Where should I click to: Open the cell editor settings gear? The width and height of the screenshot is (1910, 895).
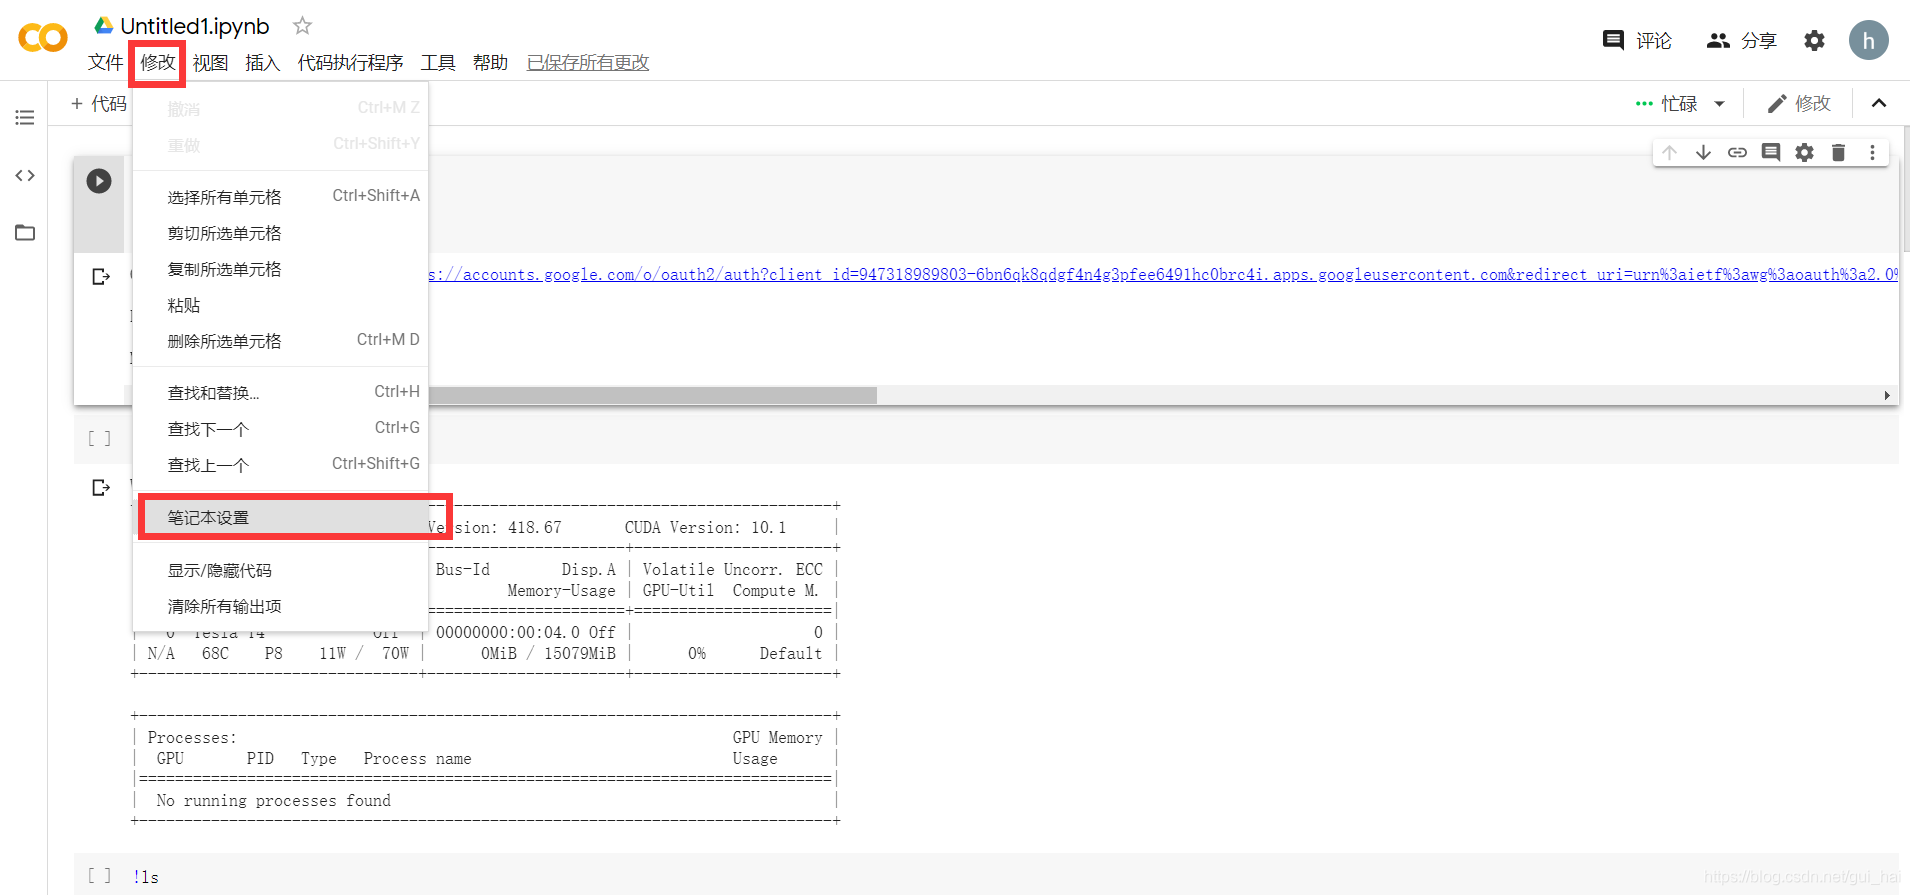pyautogui.click(x=1805, y=152)
